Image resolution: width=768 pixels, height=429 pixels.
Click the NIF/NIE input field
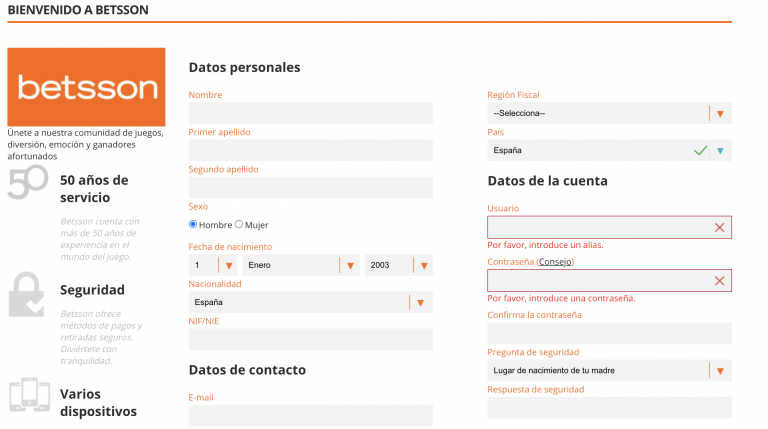310,339
